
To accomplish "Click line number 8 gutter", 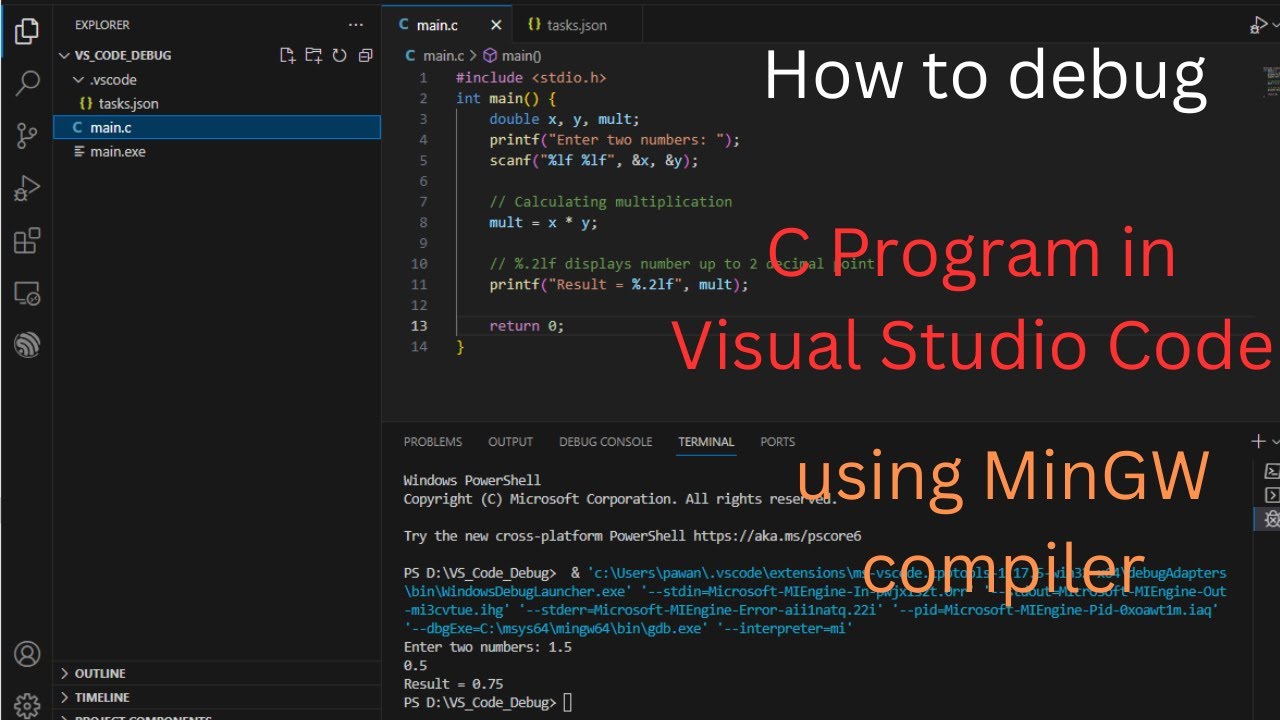I will pos(423,222).
